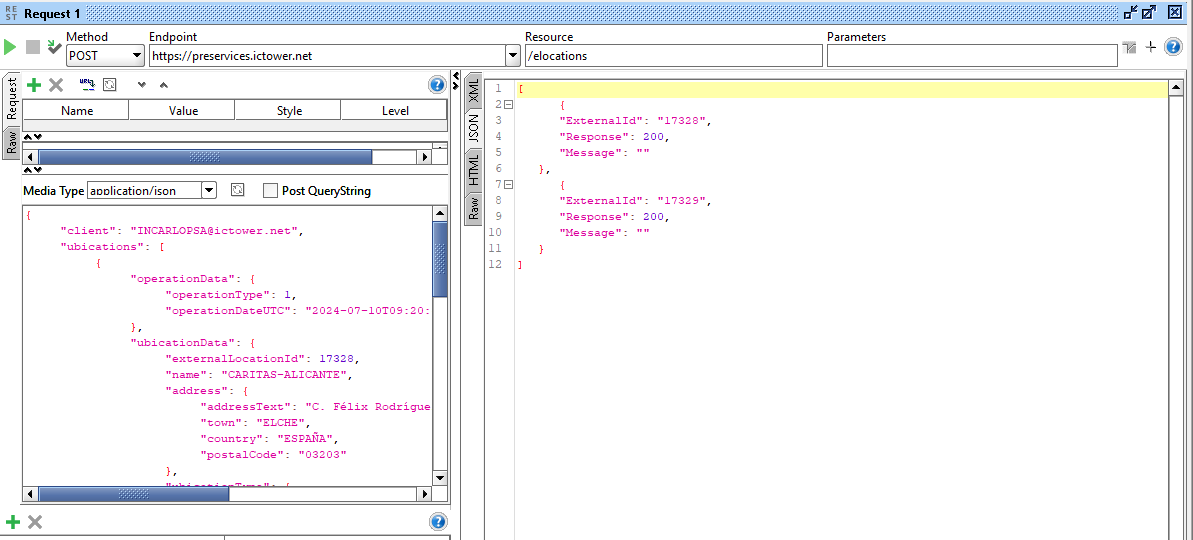Switch to the response-side Raw tab
This screenshot has width=1193, height=540.
[x=474, y=208]
